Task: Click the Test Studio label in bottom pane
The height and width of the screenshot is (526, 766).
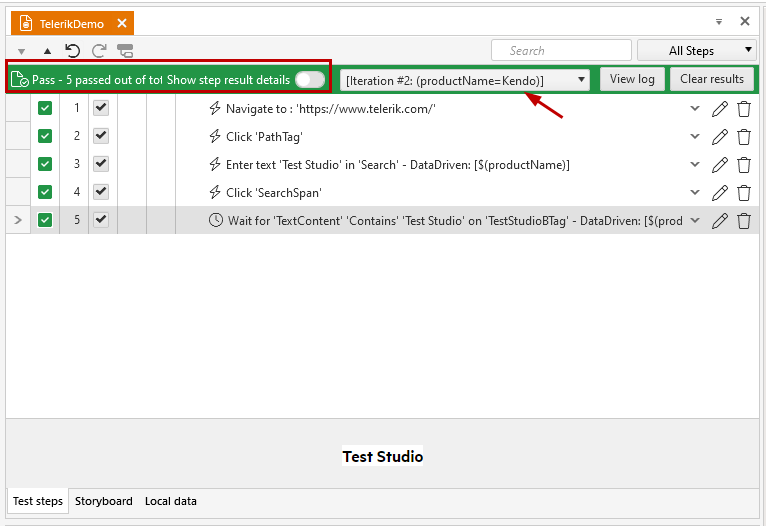Action: [383, 456]
